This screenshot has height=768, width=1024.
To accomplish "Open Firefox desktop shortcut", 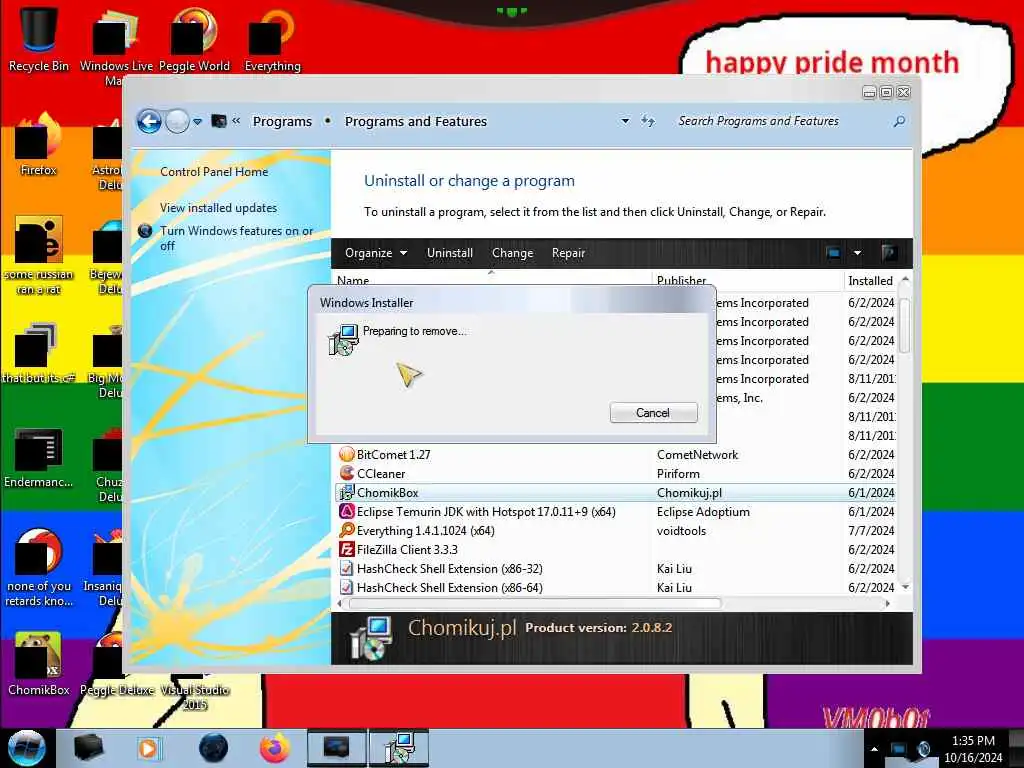I will [39, 144].
